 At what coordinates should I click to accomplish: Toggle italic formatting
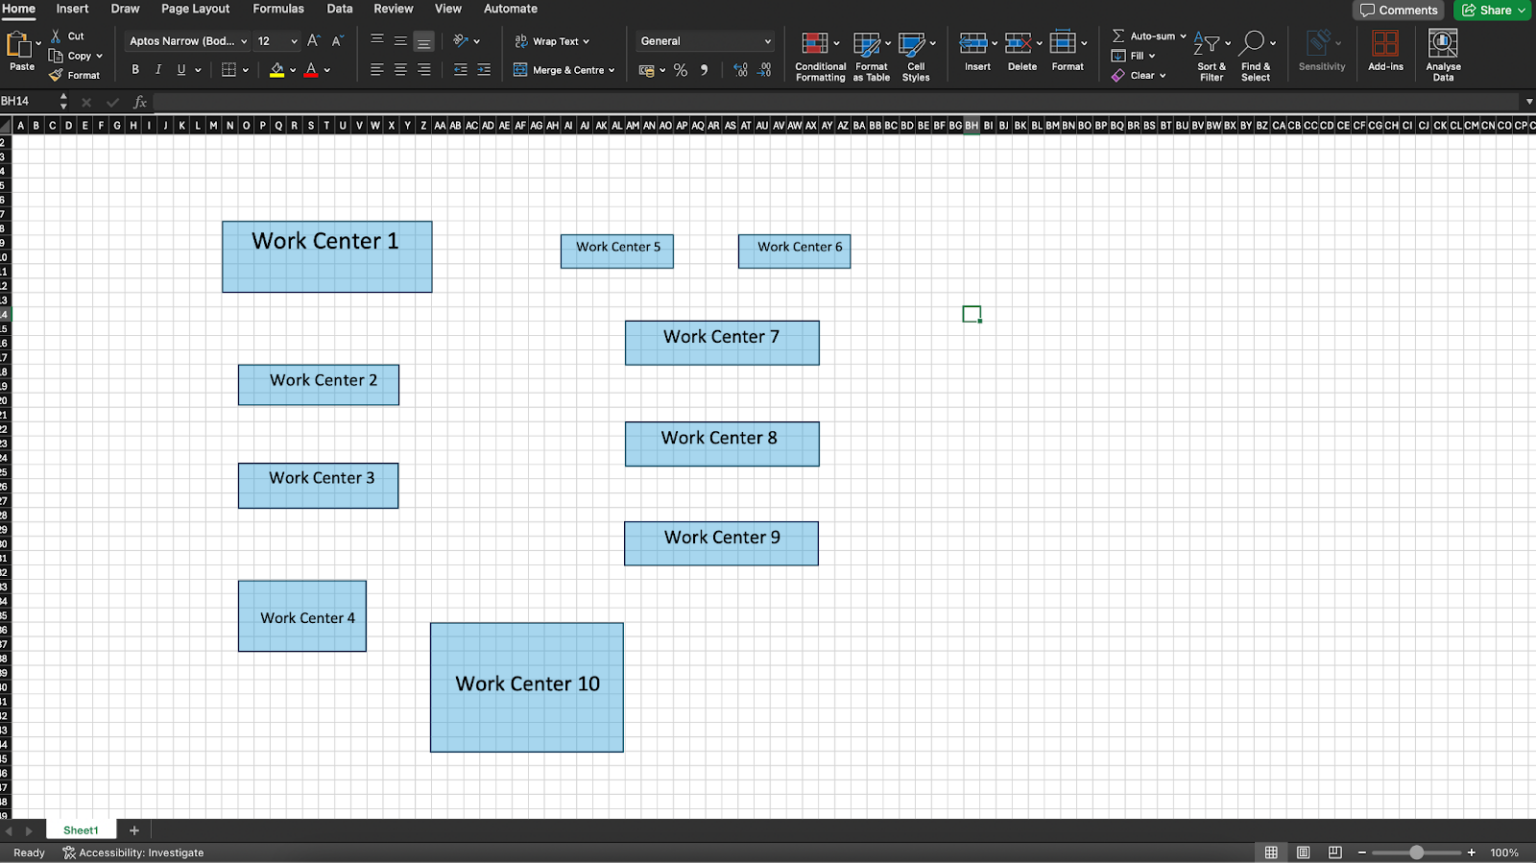pos(158,69)
